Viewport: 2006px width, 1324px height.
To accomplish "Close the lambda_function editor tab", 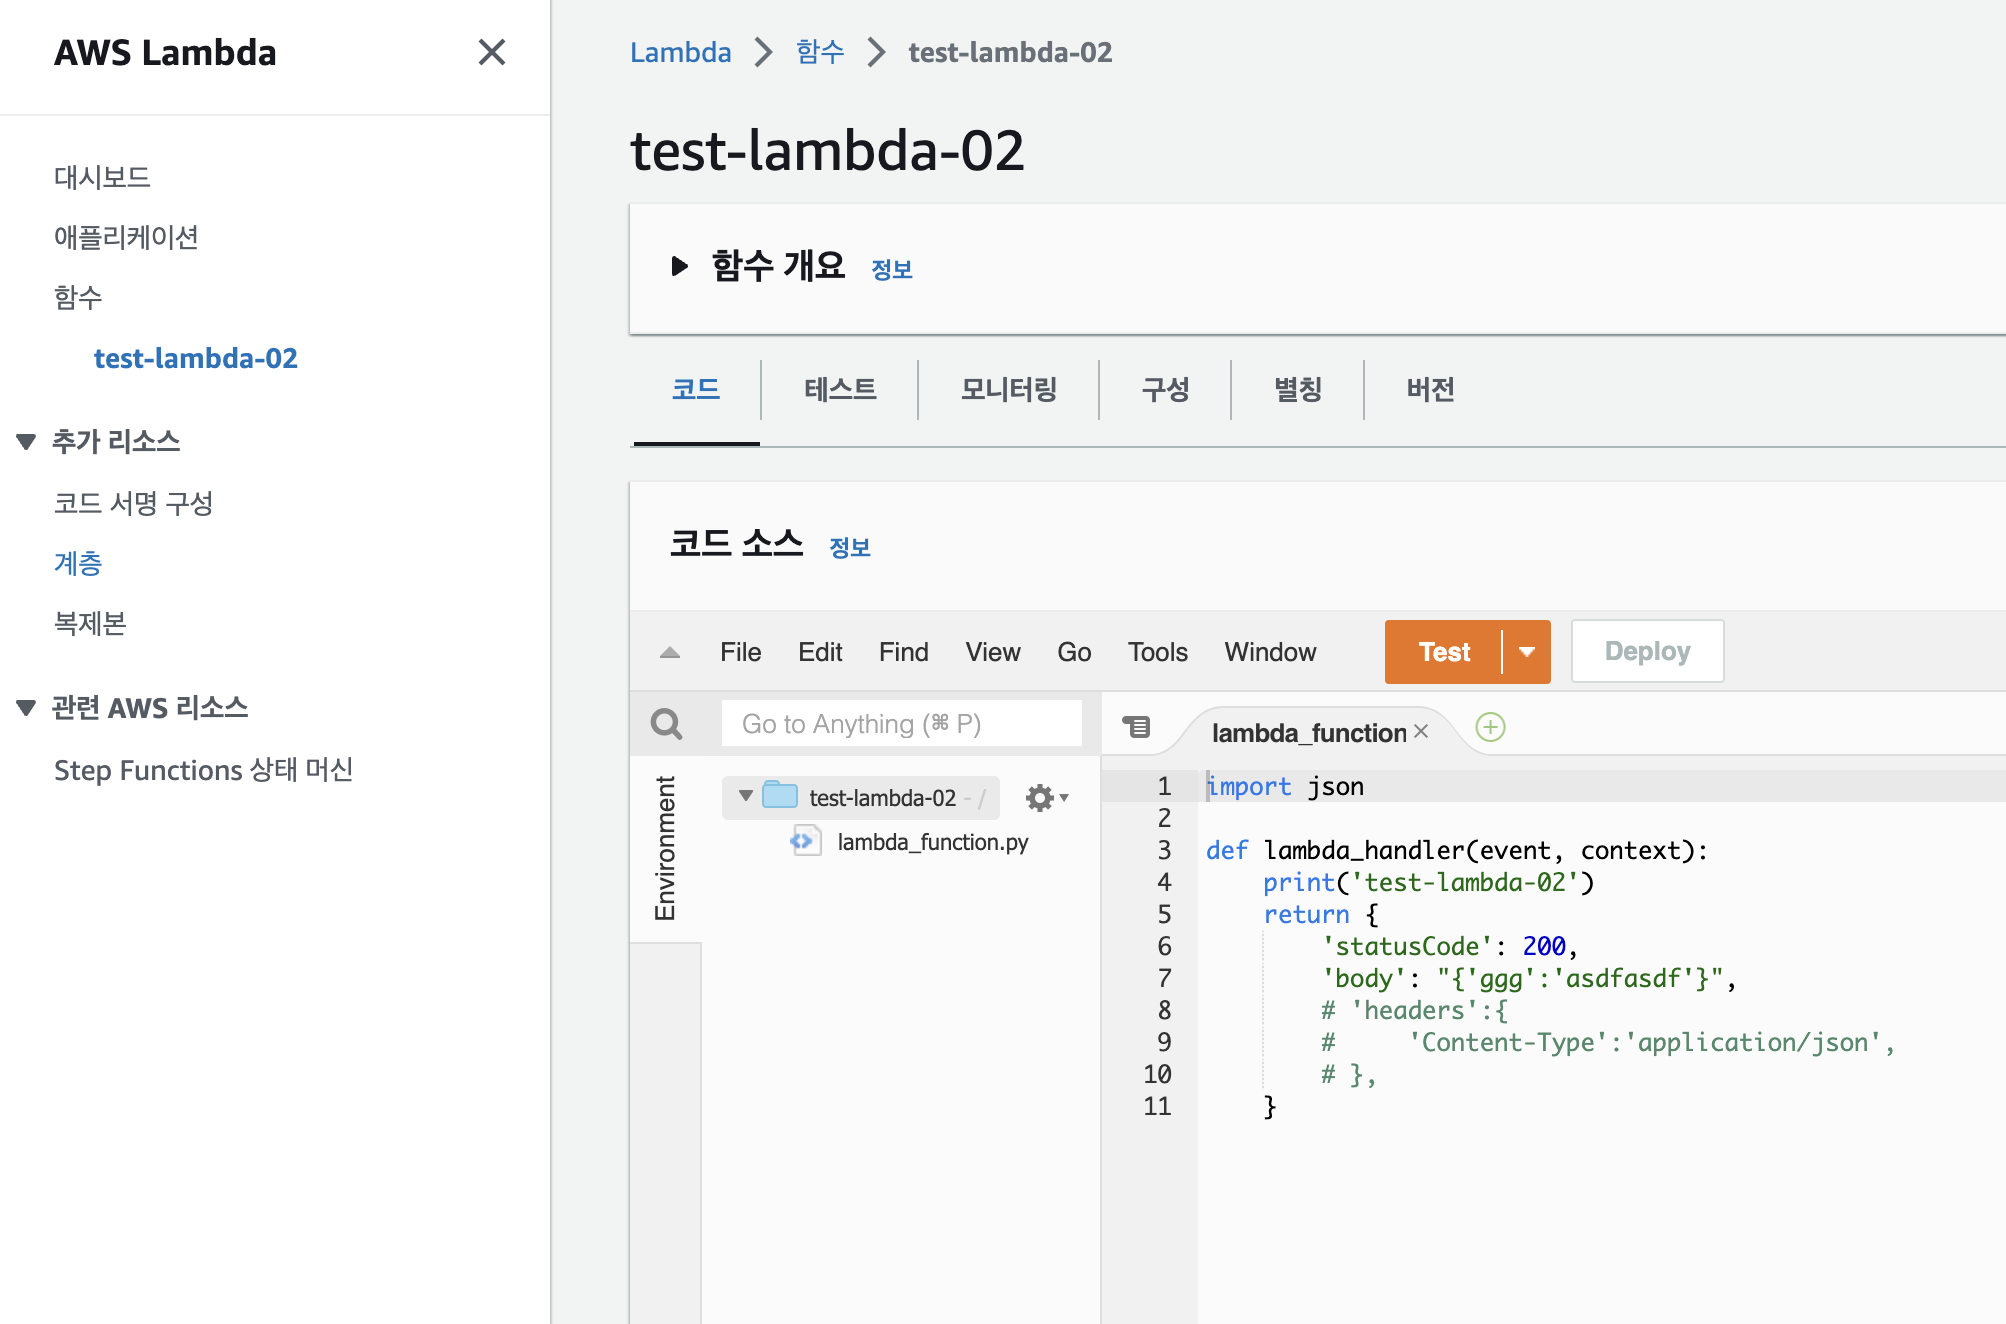I will coord(1421,732).
